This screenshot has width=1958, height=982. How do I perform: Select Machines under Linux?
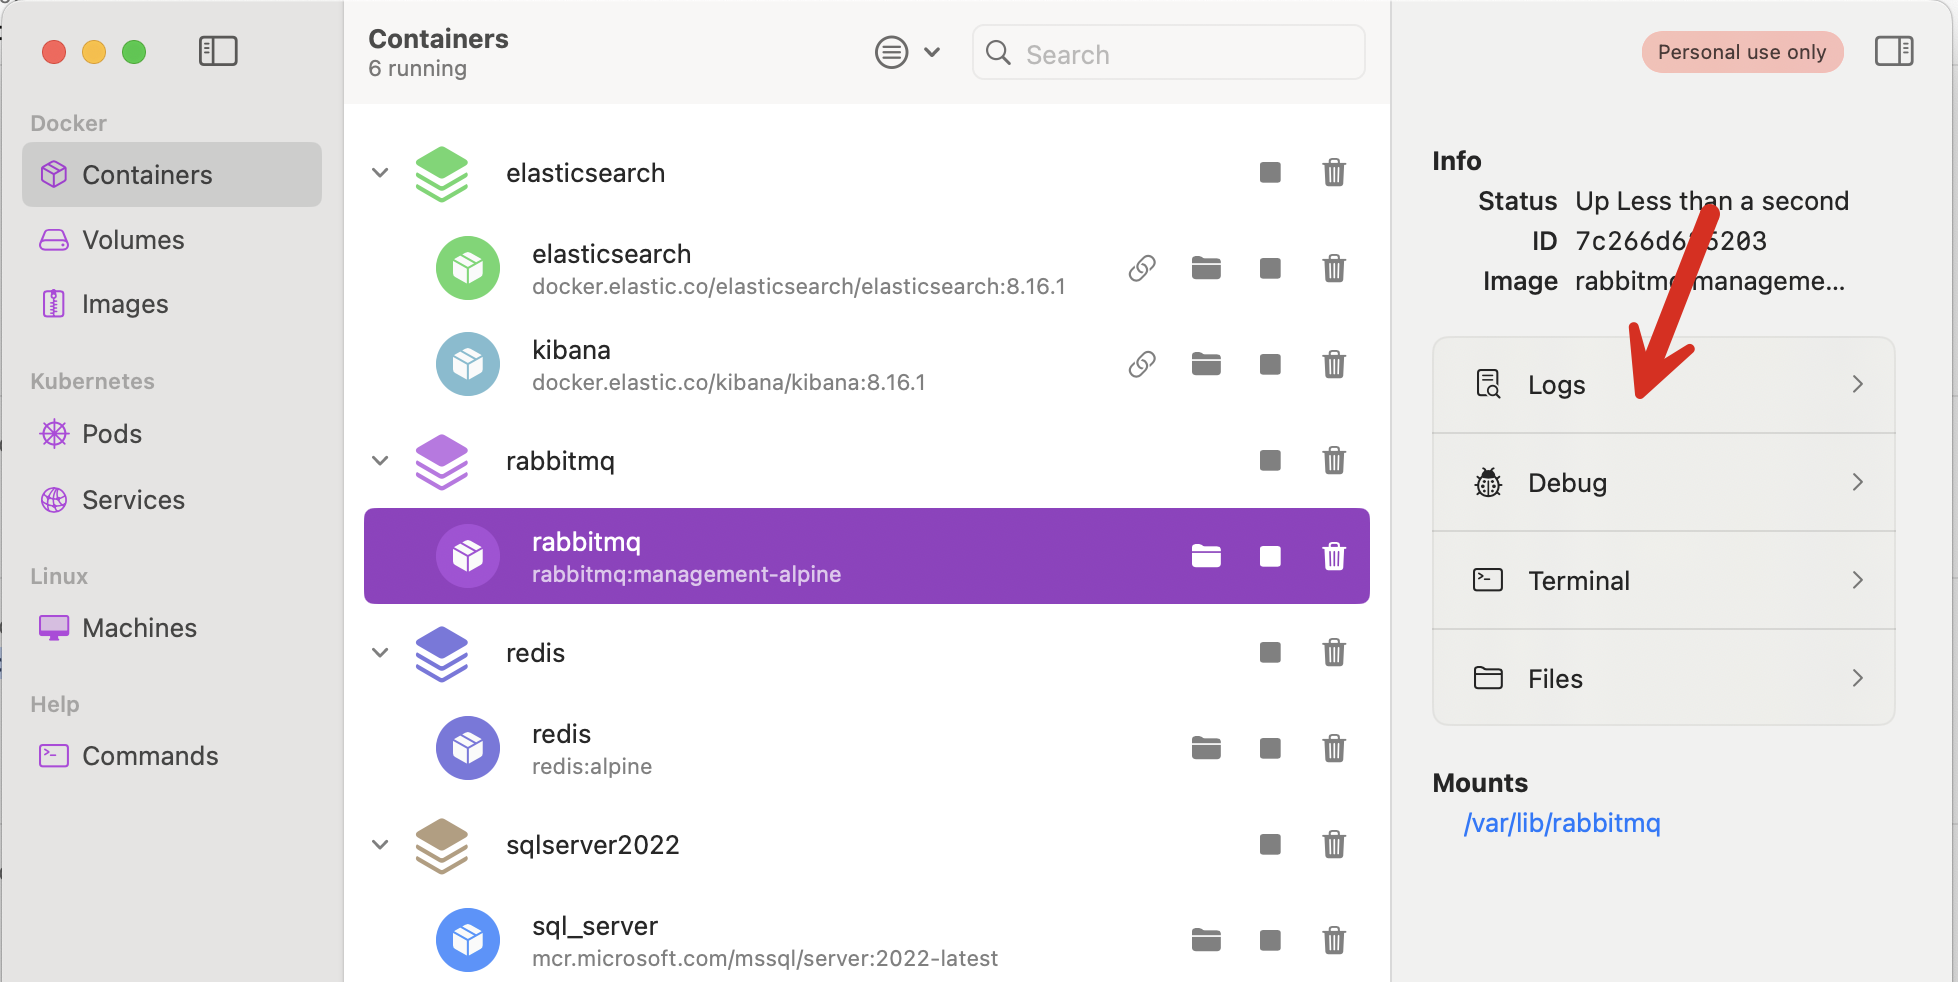139,628
